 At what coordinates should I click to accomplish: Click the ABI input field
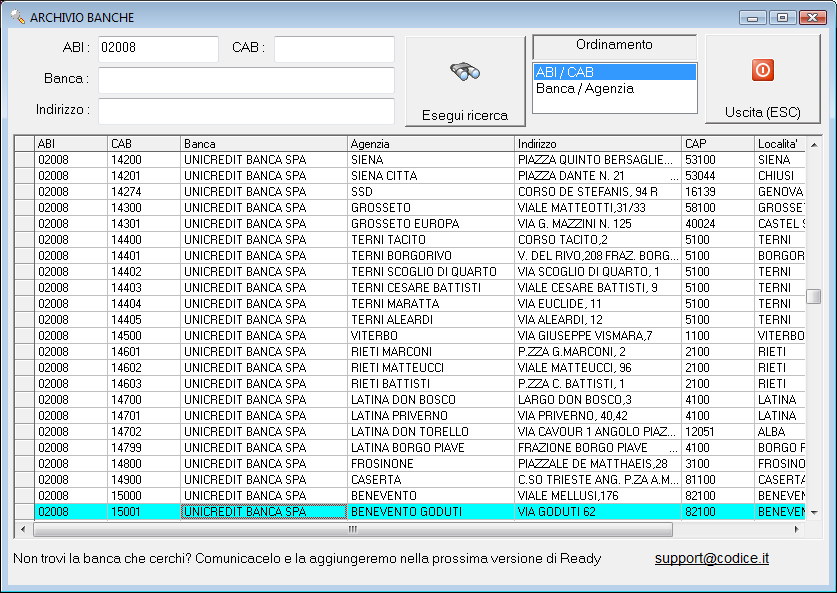tap(159, 49)
